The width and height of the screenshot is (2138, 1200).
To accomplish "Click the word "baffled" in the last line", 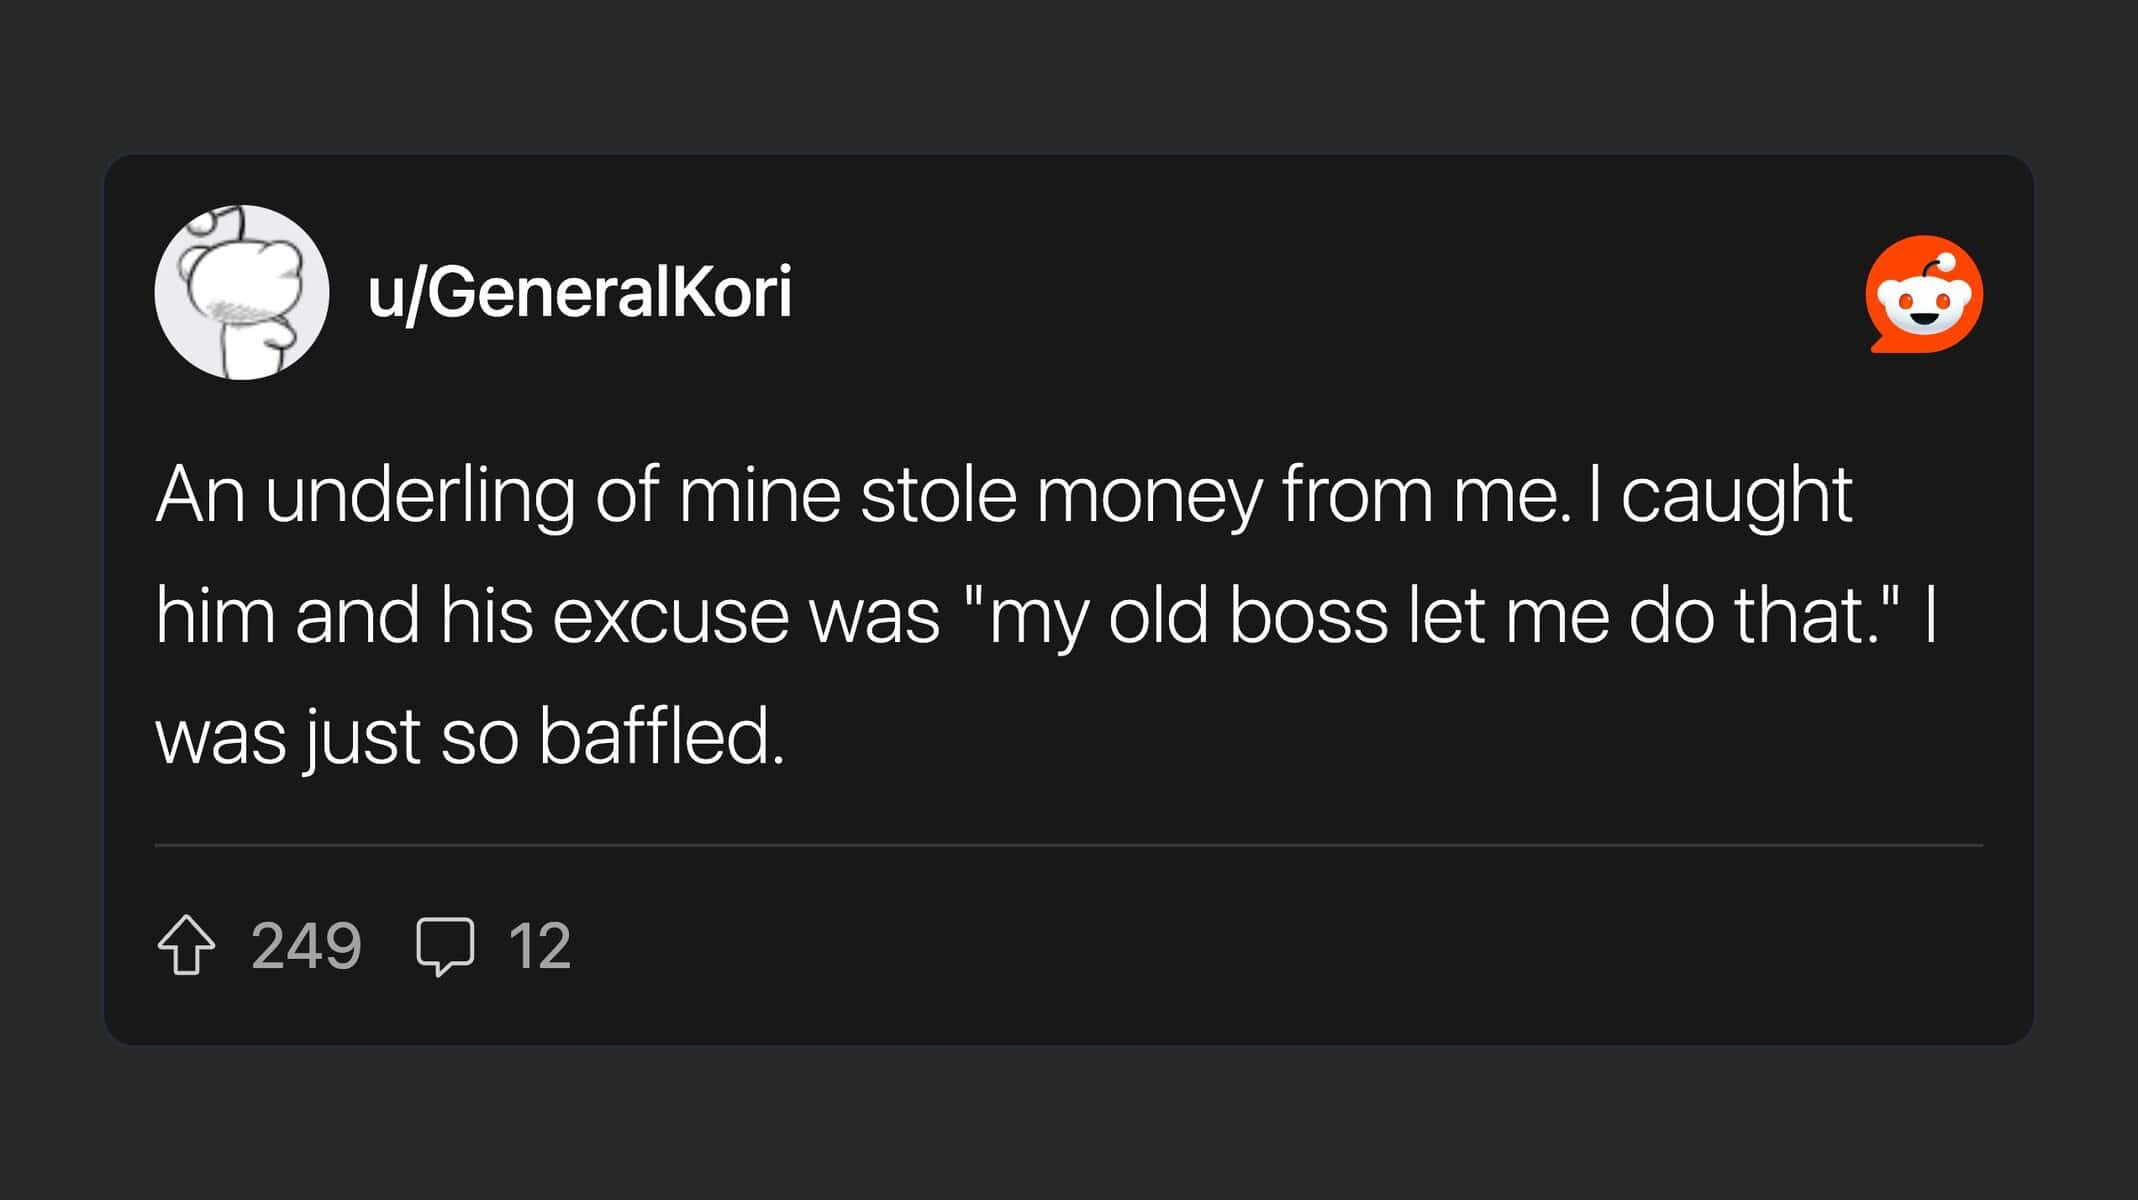I will click(x=660, y=737).
